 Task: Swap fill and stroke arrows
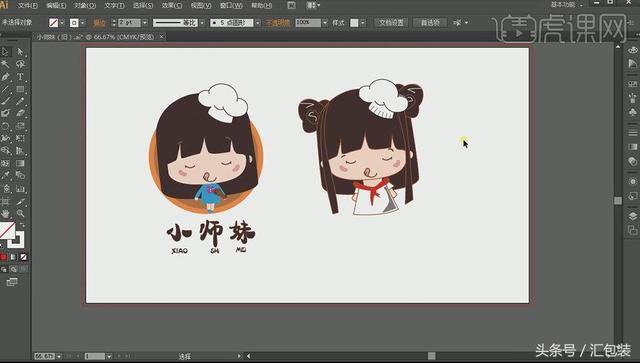point(22,225)
